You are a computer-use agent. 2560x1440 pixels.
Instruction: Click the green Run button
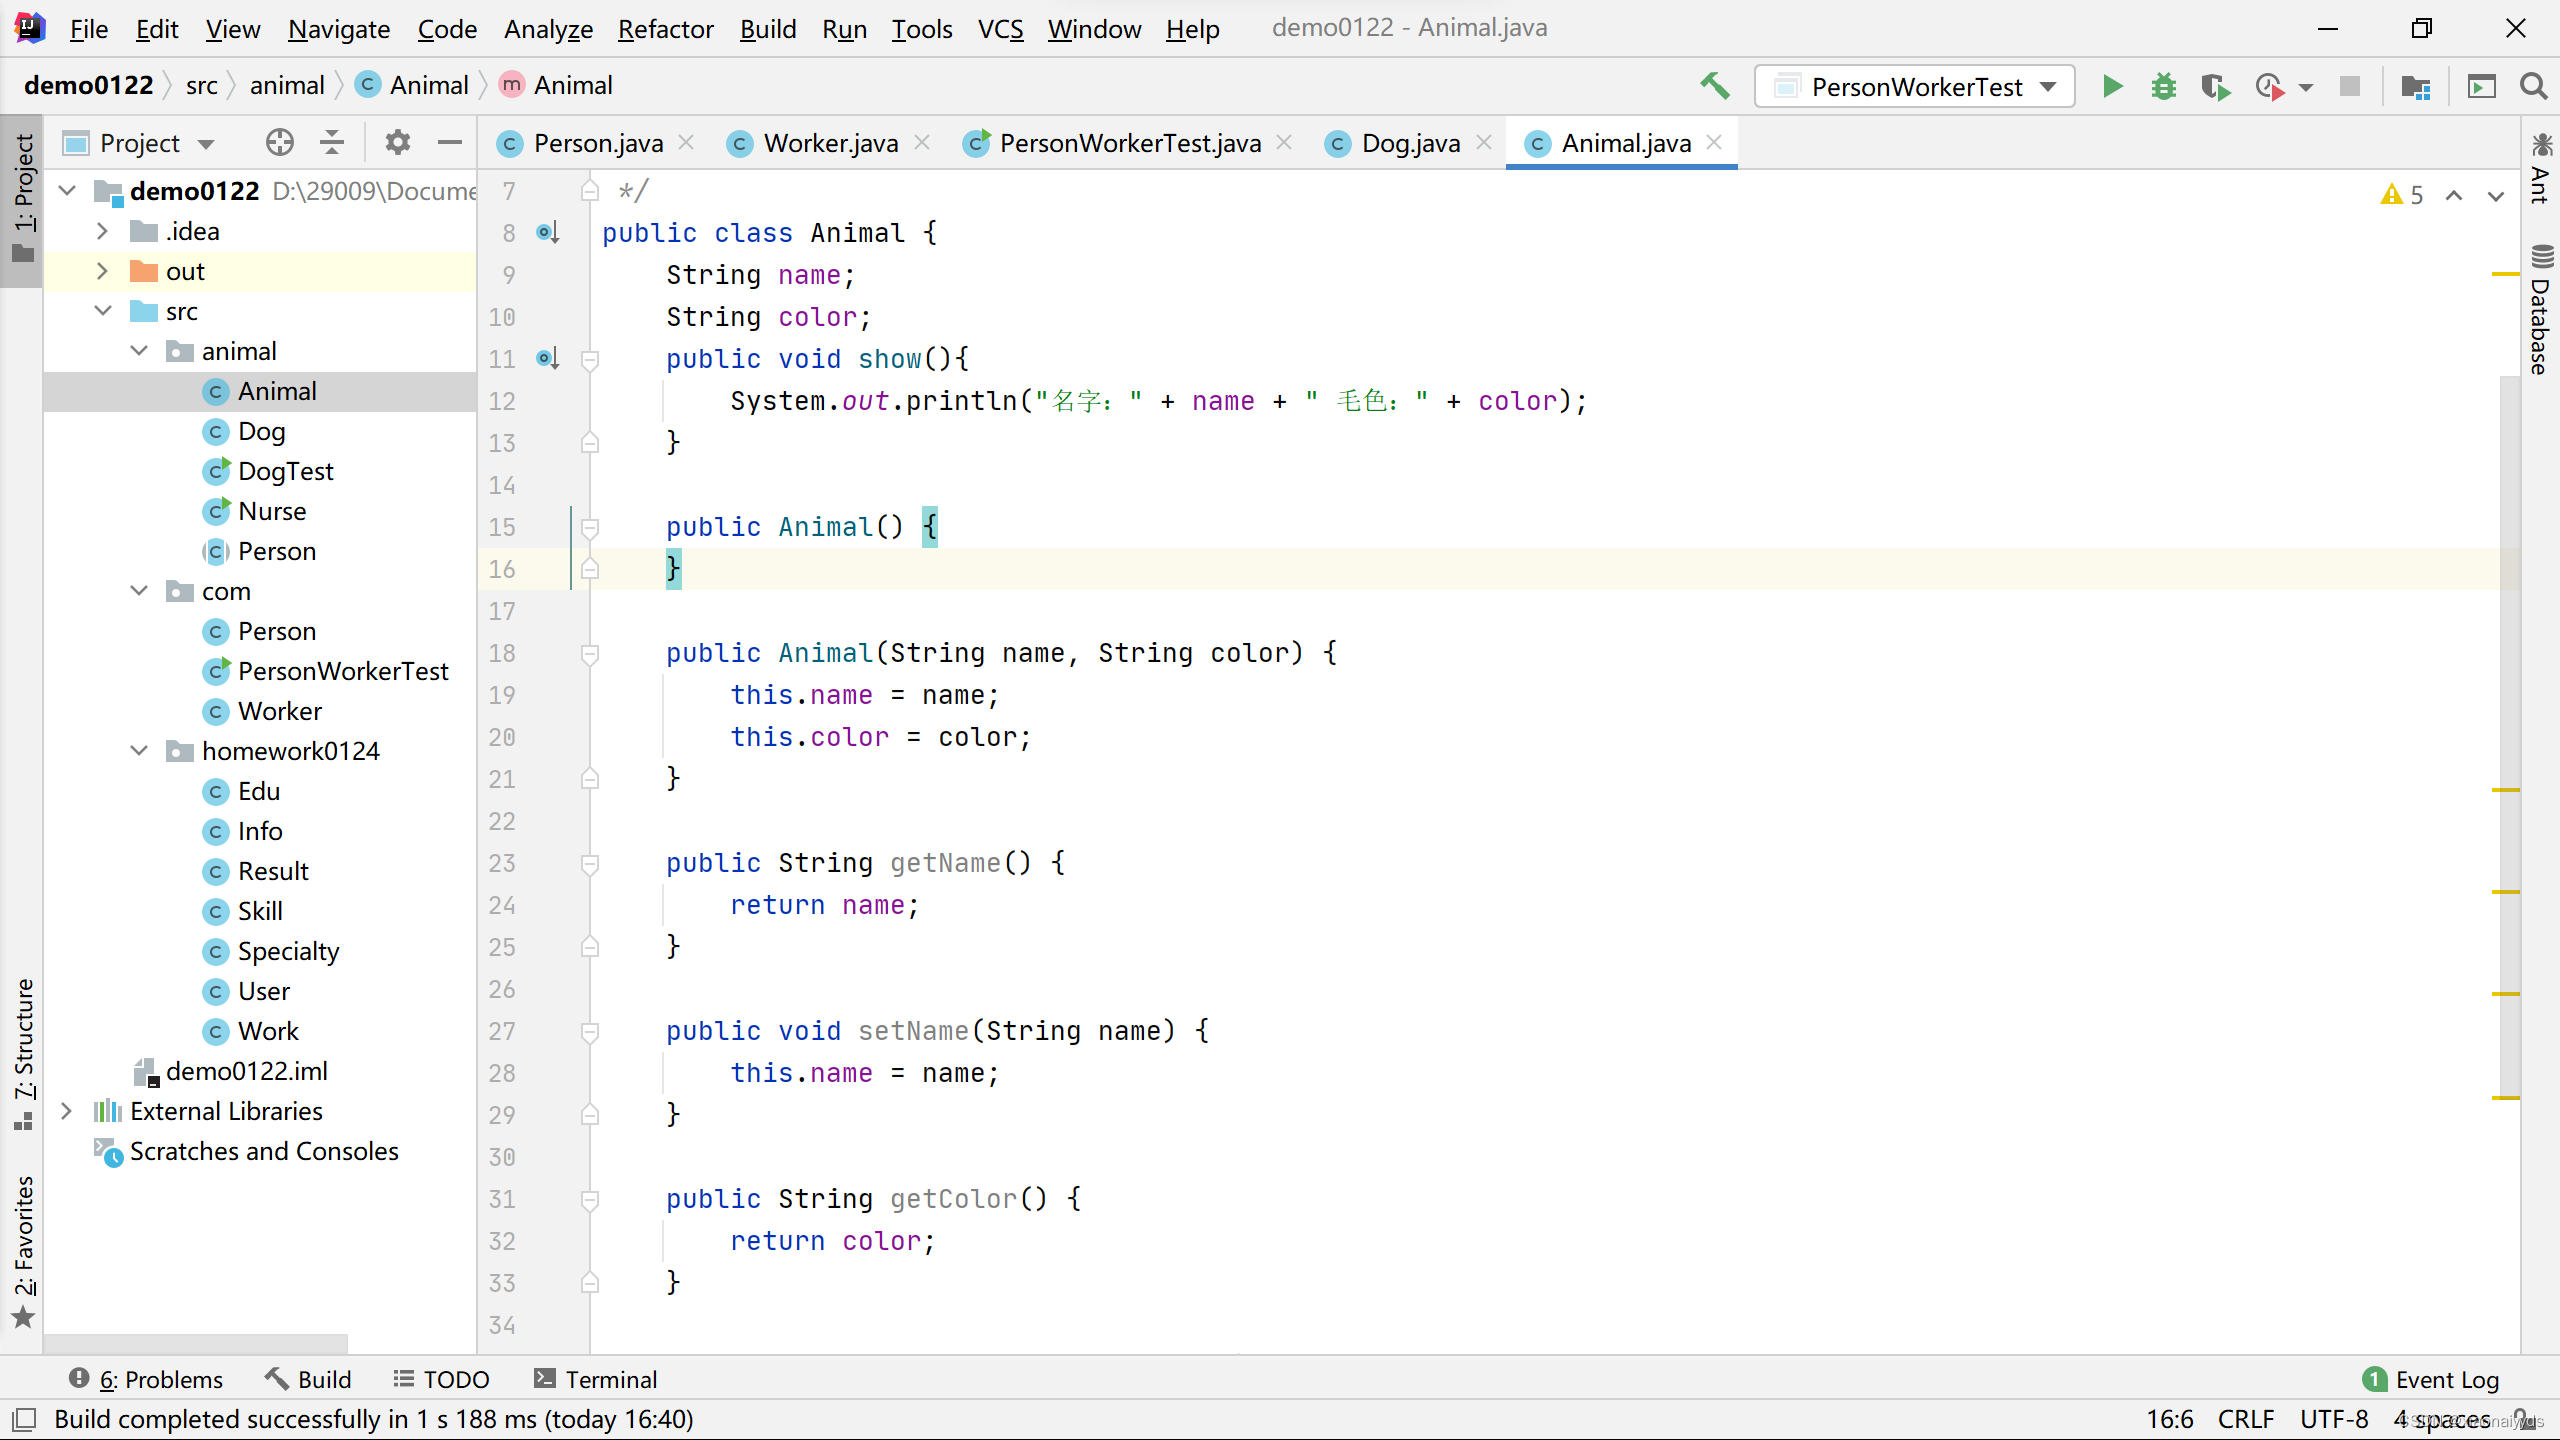pos(2112,87)
